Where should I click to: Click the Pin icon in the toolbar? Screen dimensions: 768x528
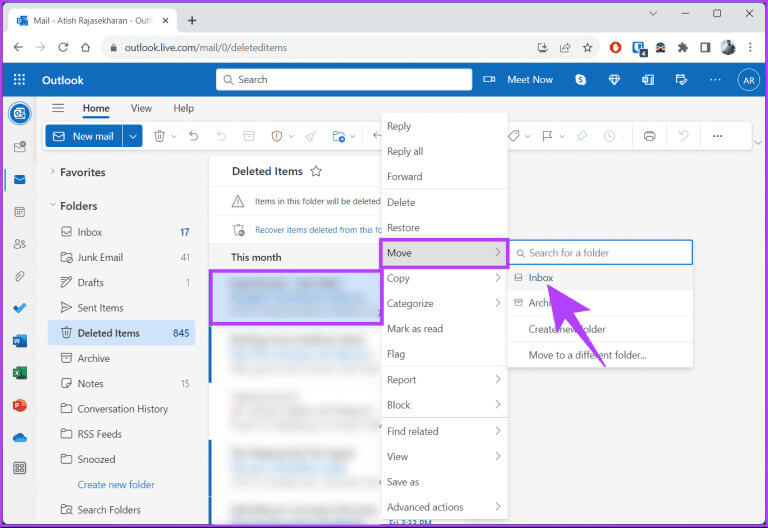pyautogui.click(x=581, y=136)
